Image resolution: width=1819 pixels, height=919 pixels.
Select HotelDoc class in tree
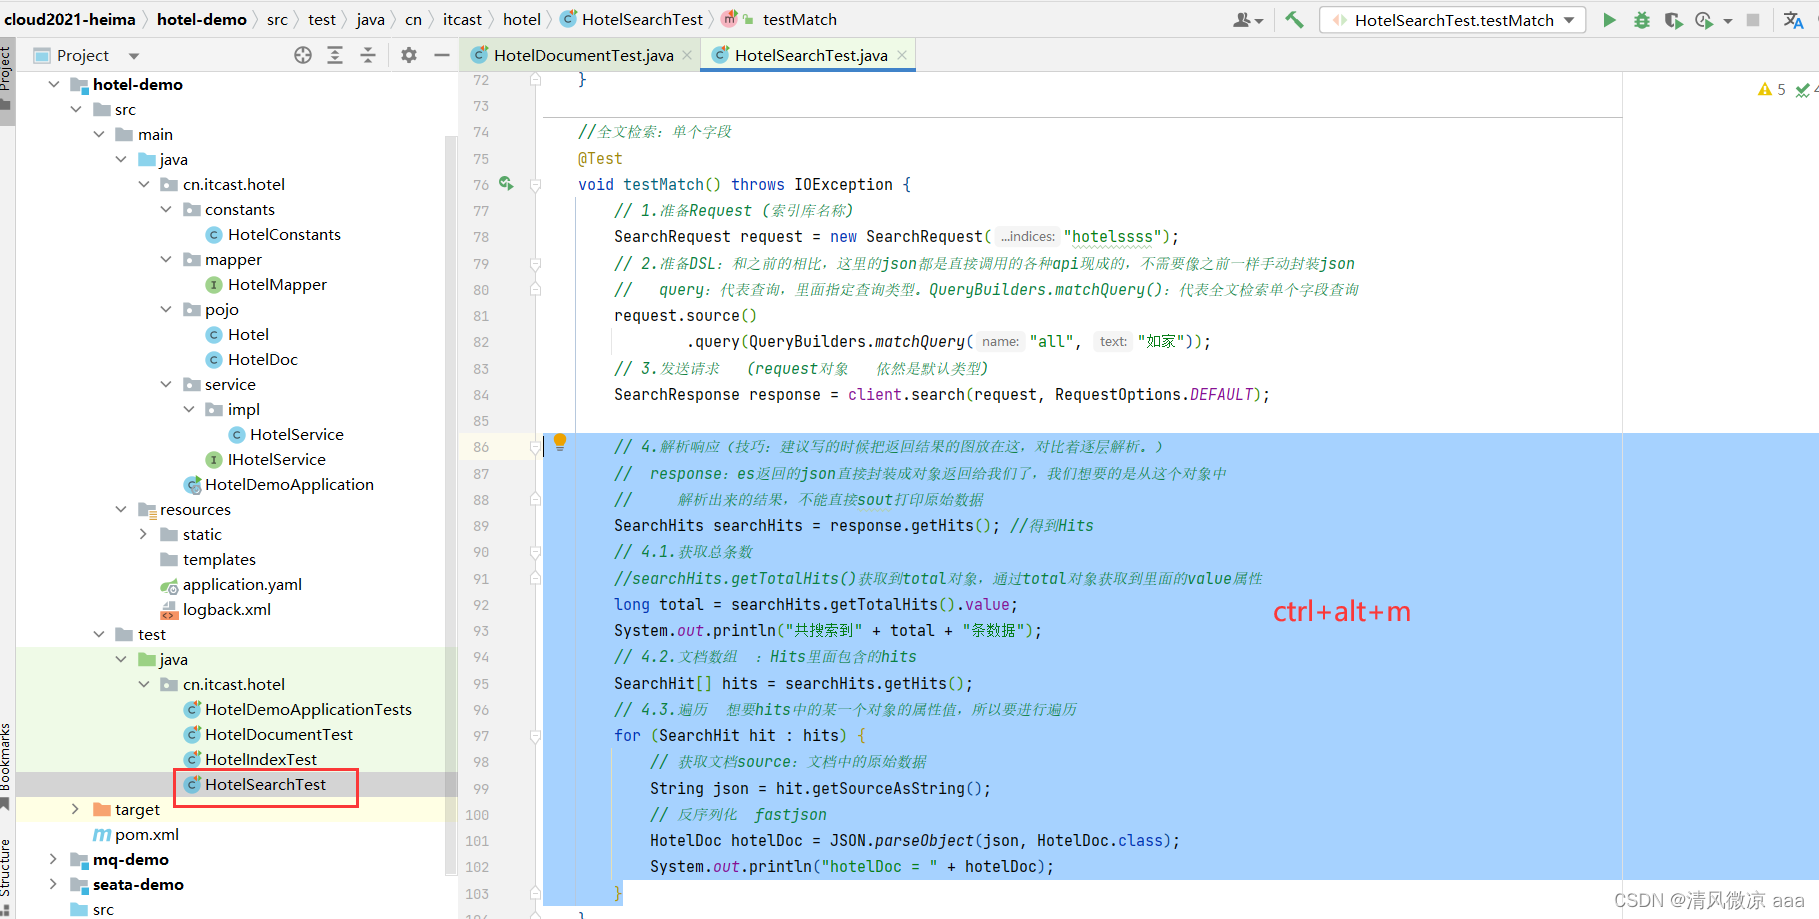pyautogui.click(x=252, y=359)
